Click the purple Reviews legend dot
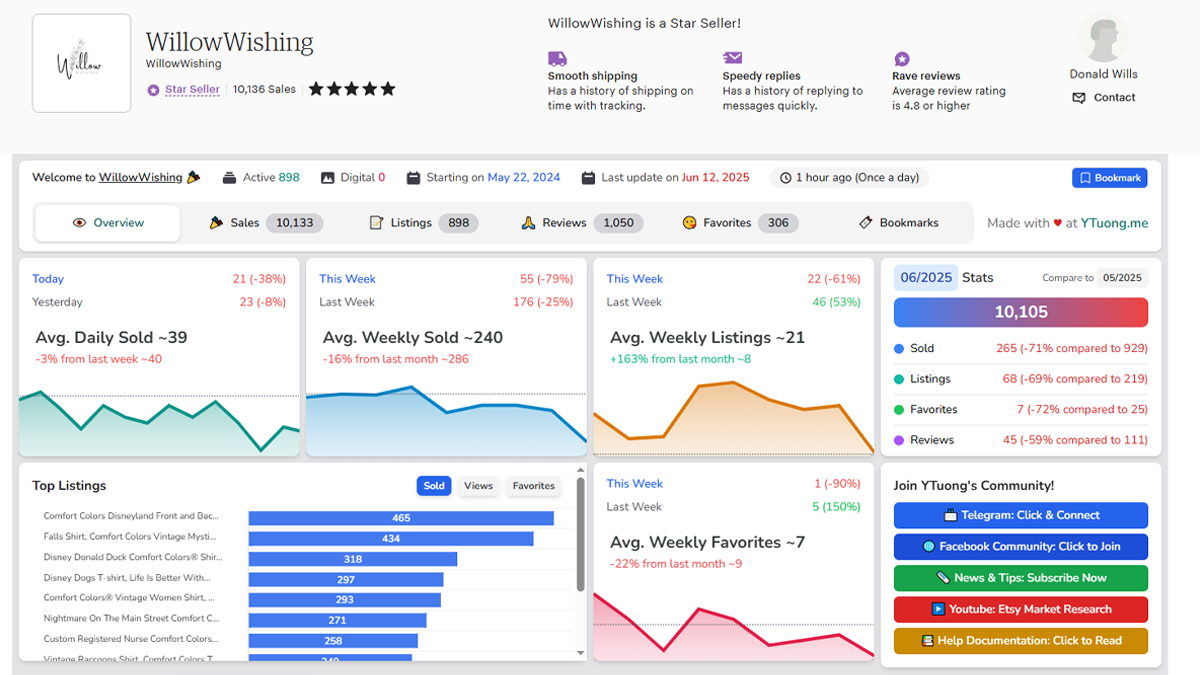The width and height of the screenshot is (1200, 675). click(x=899, y=440)
